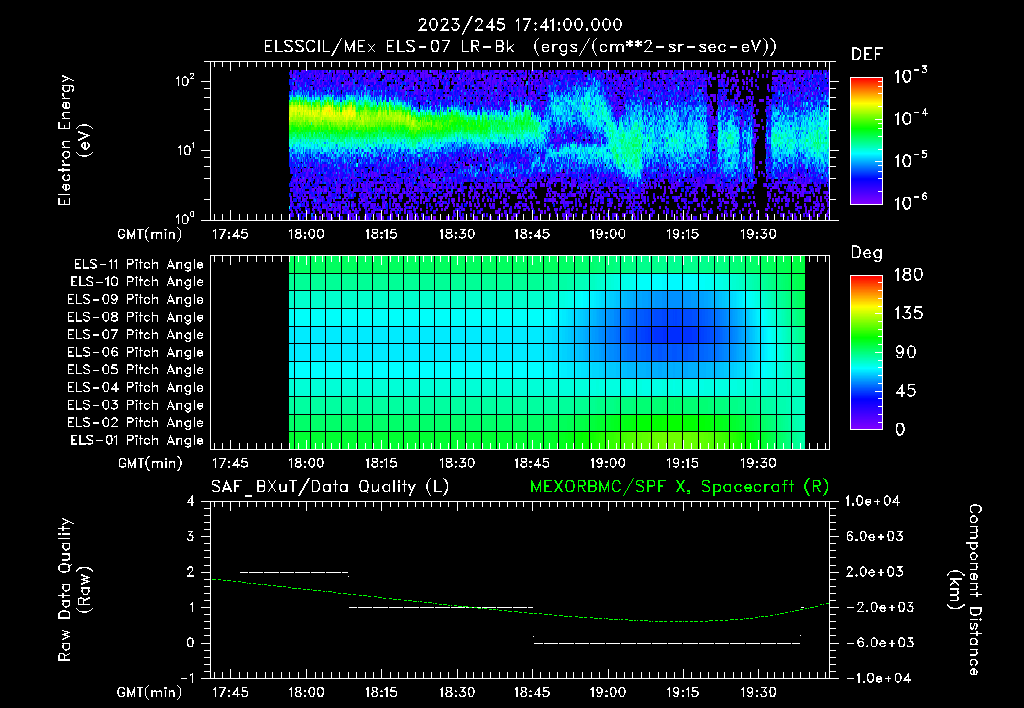Click the 3 tick on Raw Data Quality axis
This screenshot has height=708, width=1024.
(190, 536)
